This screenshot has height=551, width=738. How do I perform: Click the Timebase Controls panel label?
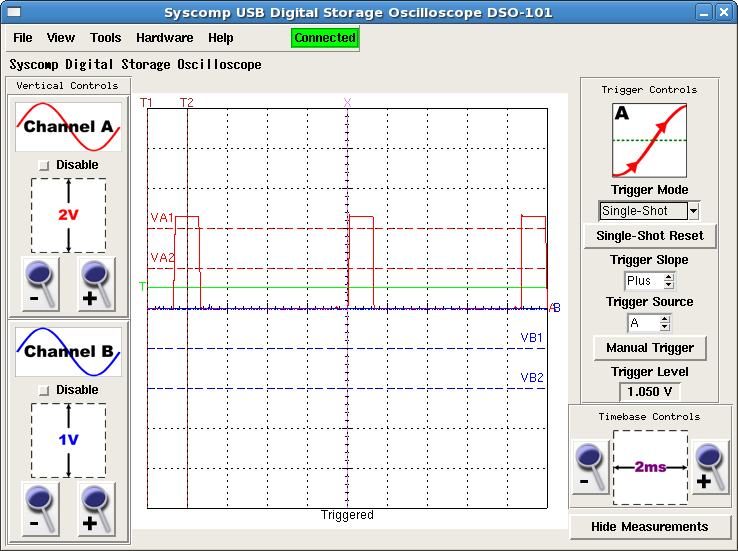tap(650, 417)
